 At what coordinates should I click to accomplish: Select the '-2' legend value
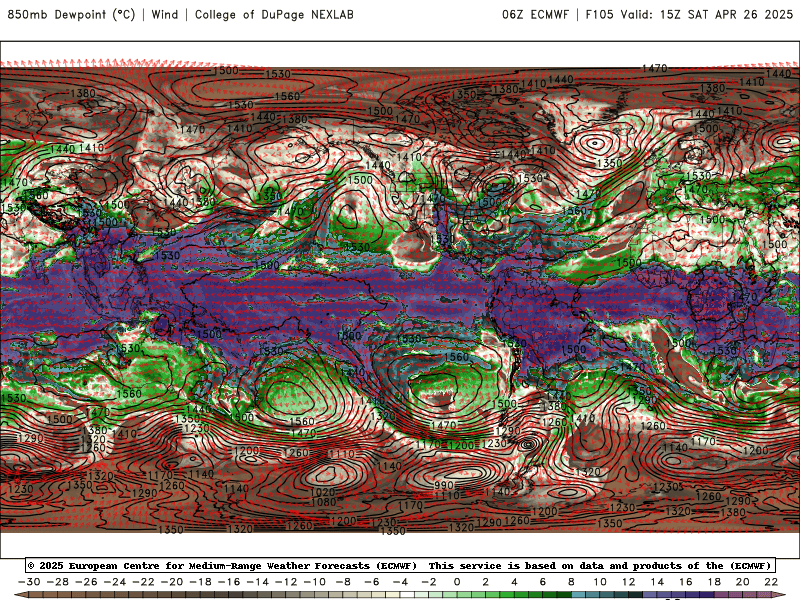point(429,582)
